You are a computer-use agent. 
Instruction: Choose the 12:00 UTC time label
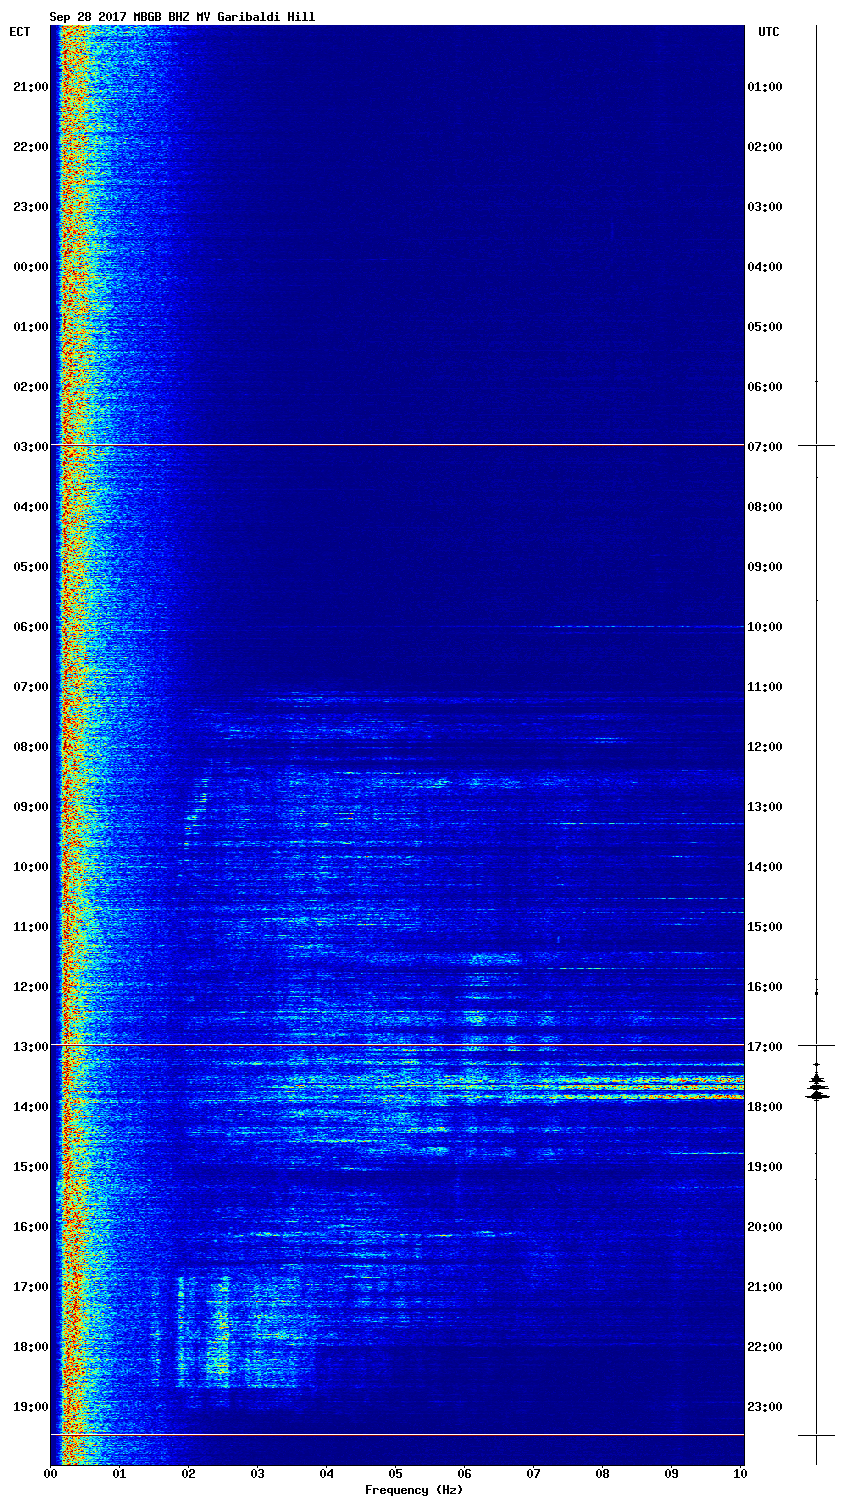tap(765, 747)
